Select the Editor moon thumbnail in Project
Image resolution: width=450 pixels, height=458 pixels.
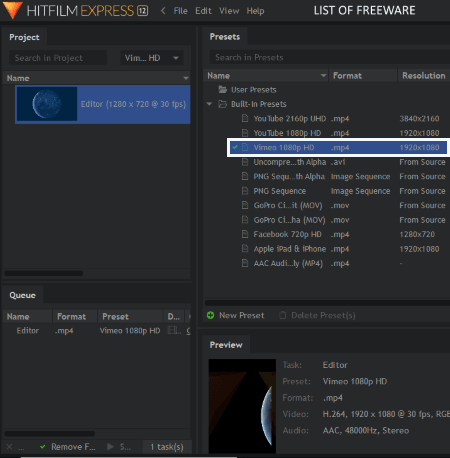tap(47, 104)
